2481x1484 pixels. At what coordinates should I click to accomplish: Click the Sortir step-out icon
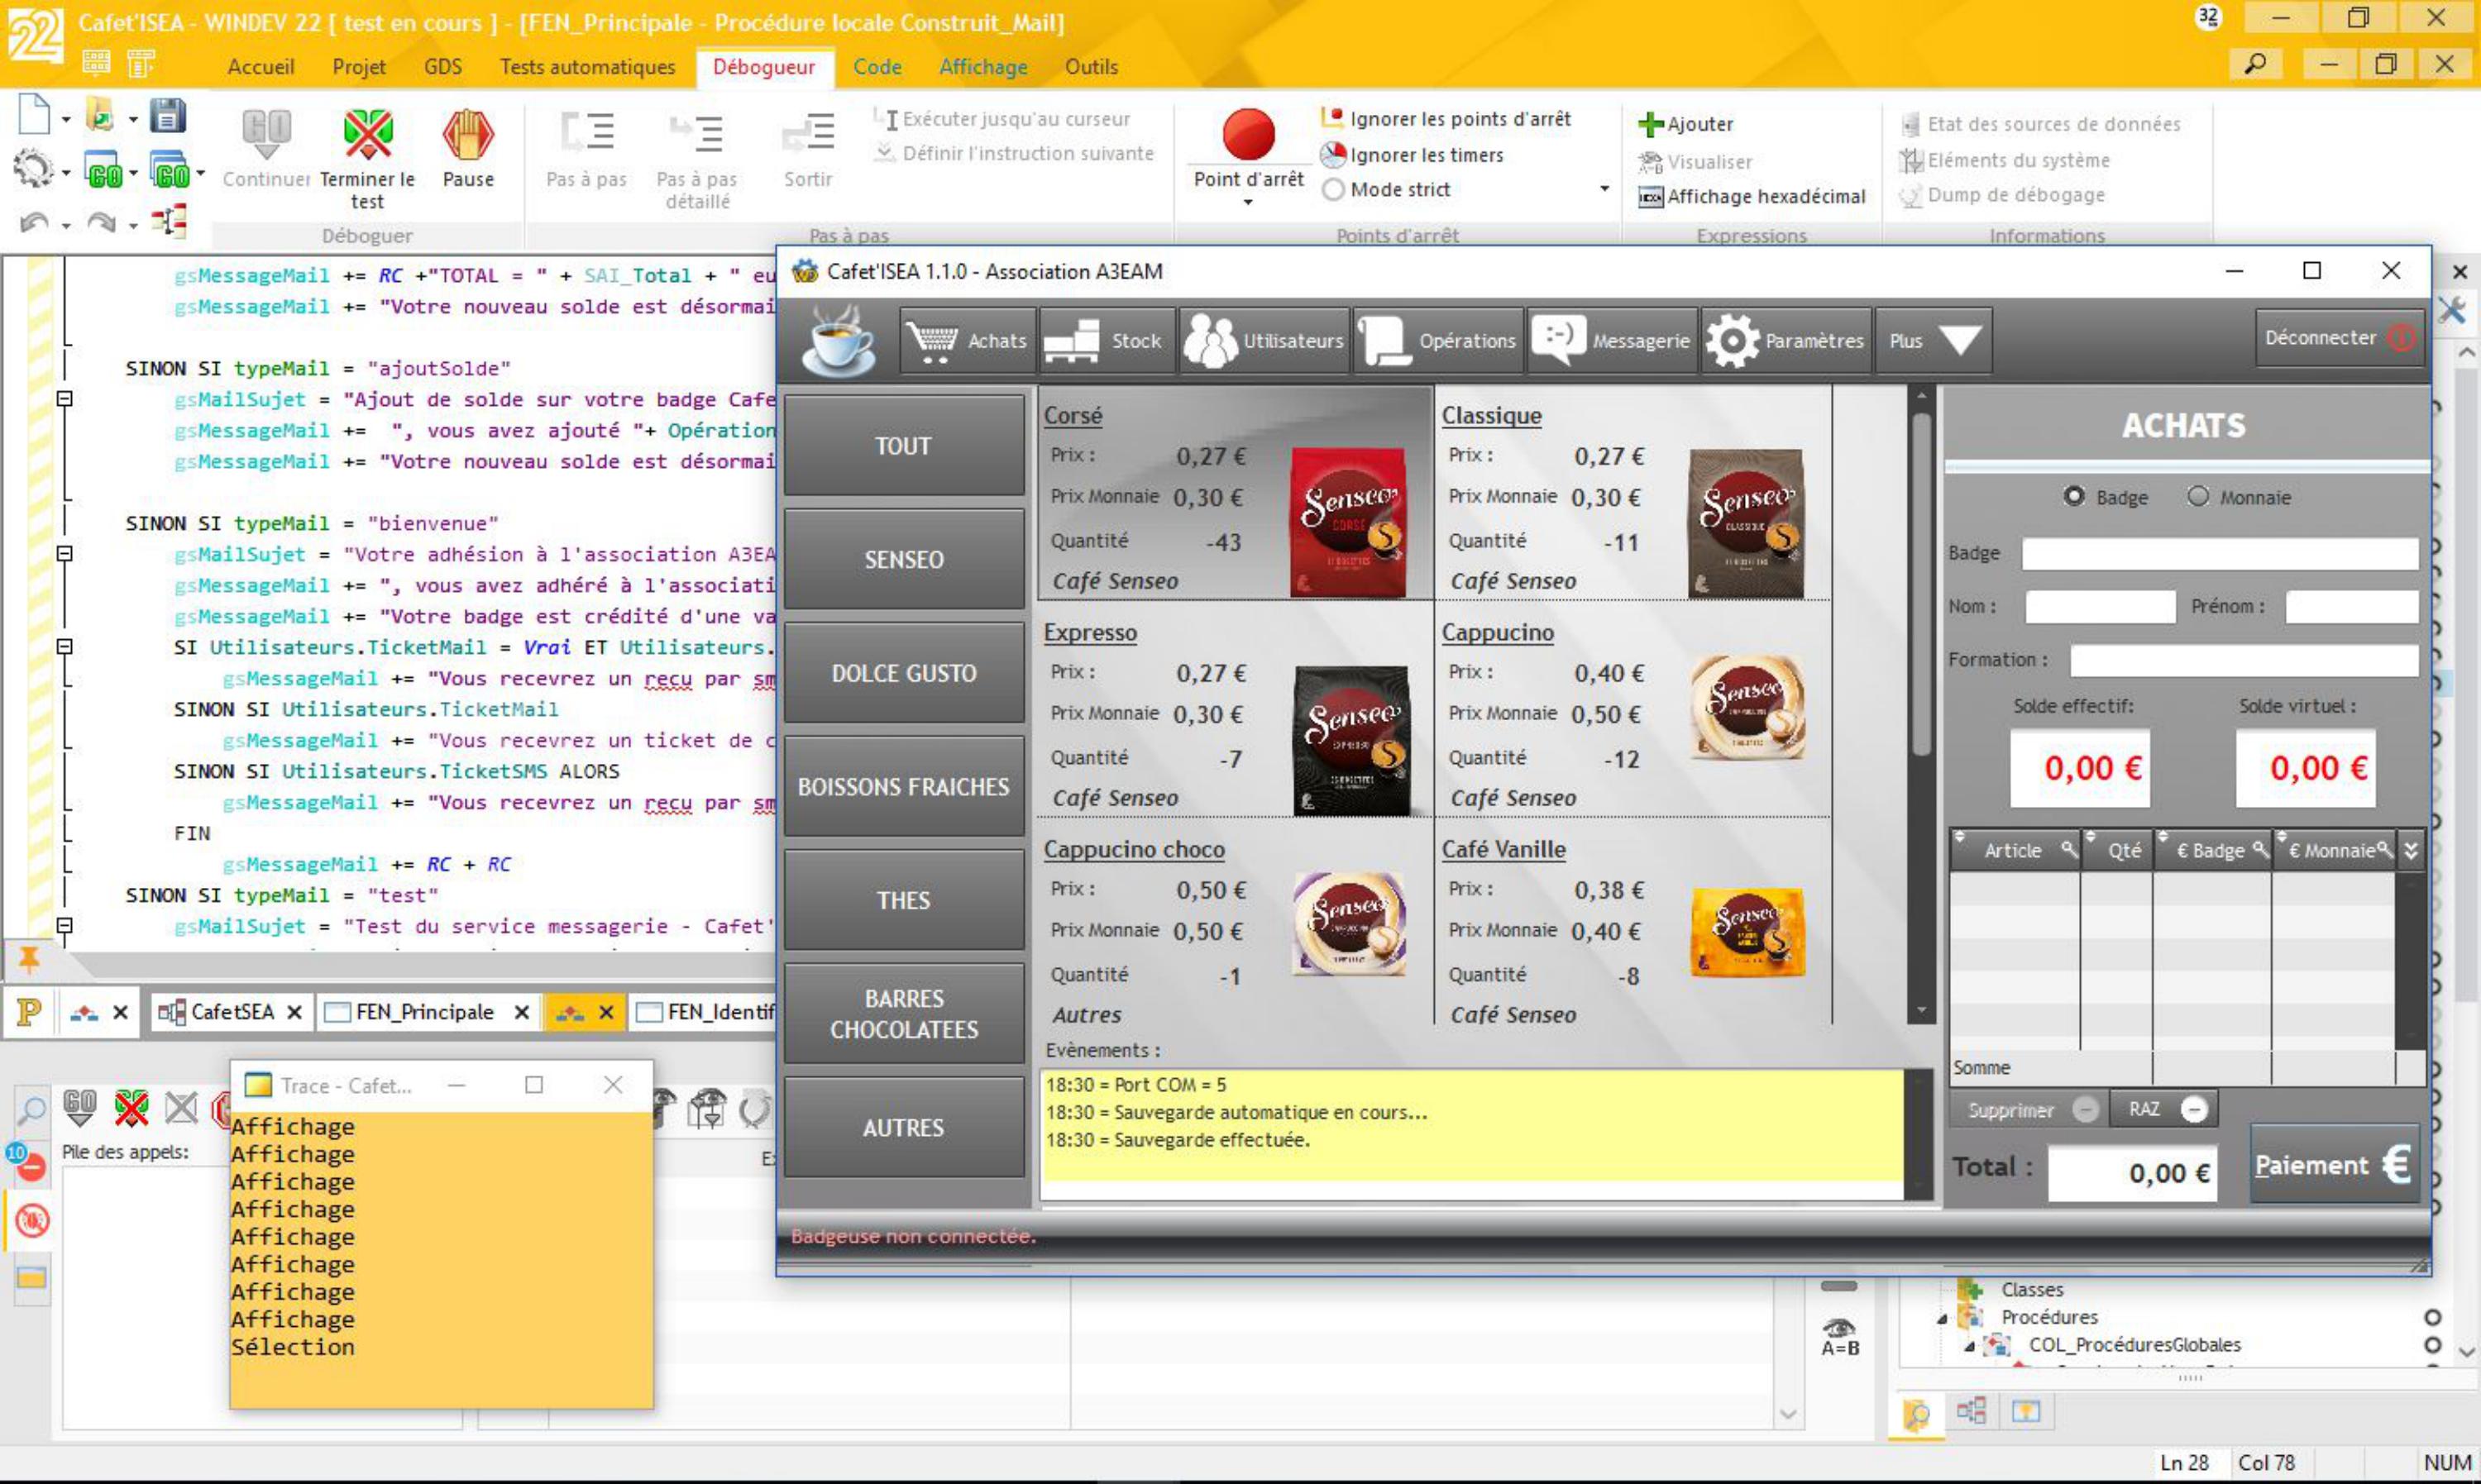coord(808,132)
